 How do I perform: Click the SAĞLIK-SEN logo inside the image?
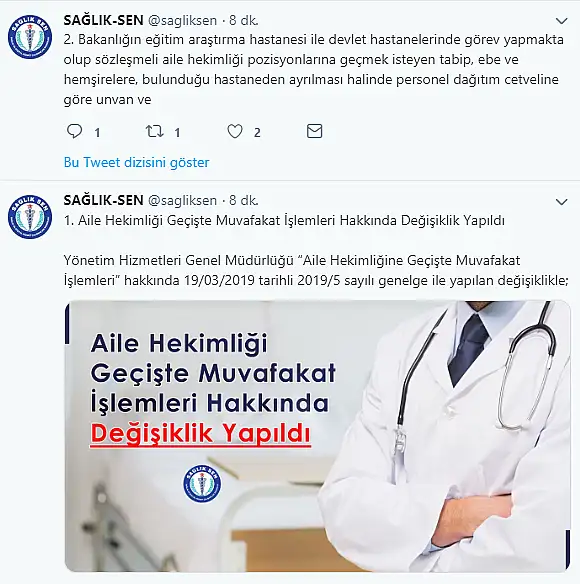click(202, 483)
